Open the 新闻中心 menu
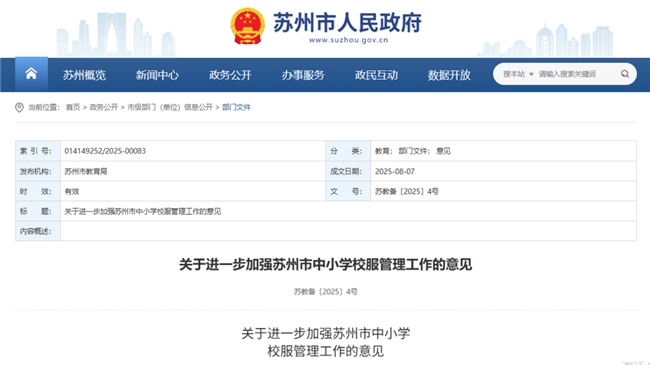The width and height of the screenshot is (650, 365). point(158,75)
